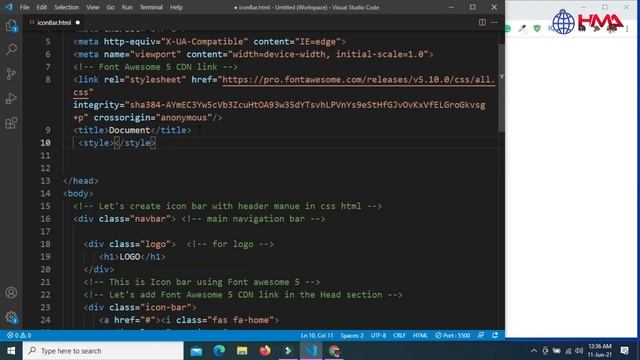Open the Extensions view

[x=11, y=123]
